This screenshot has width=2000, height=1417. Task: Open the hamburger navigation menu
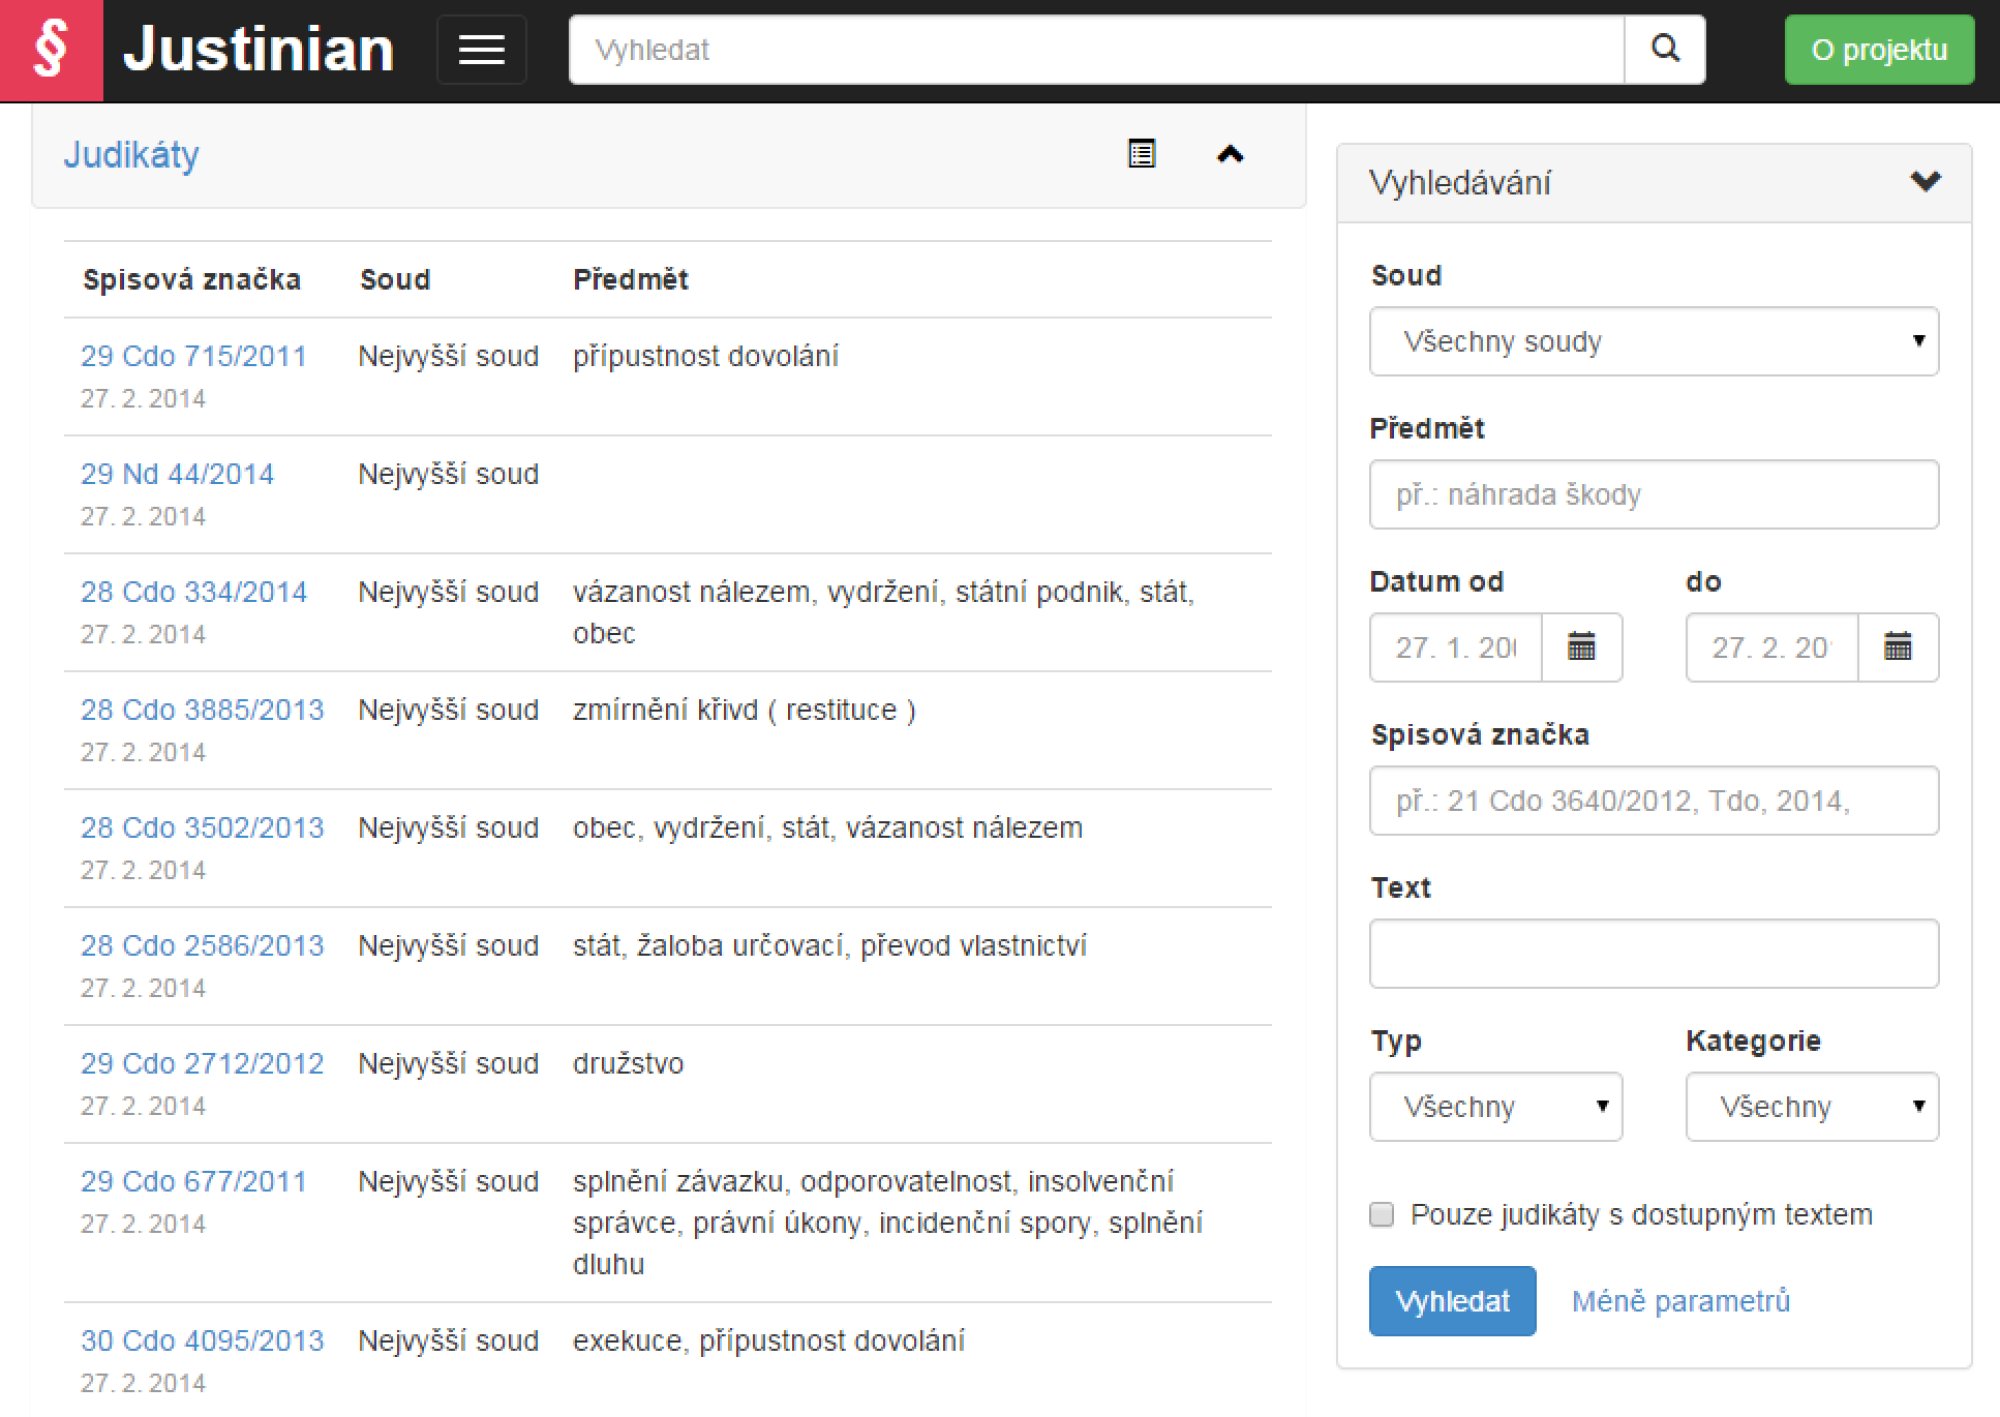pyautogui.click(x=481, y=50)
